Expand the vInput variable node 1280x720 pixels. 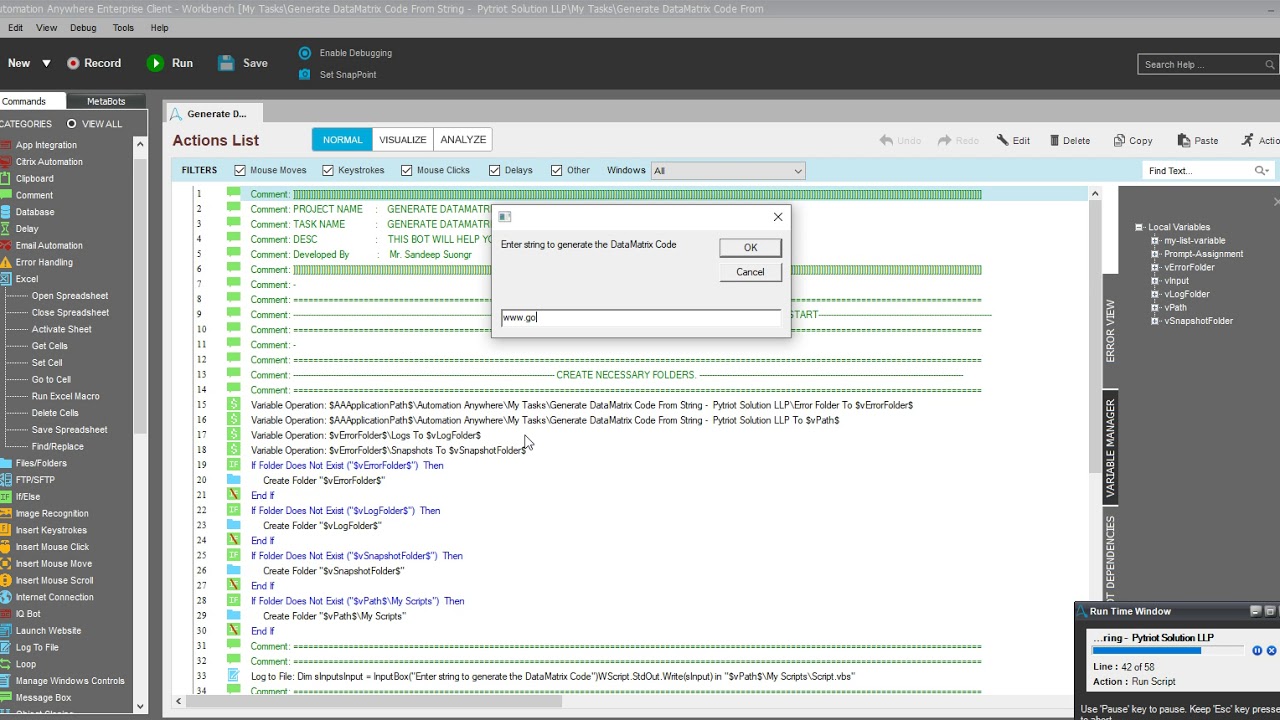pos(1155,281)
